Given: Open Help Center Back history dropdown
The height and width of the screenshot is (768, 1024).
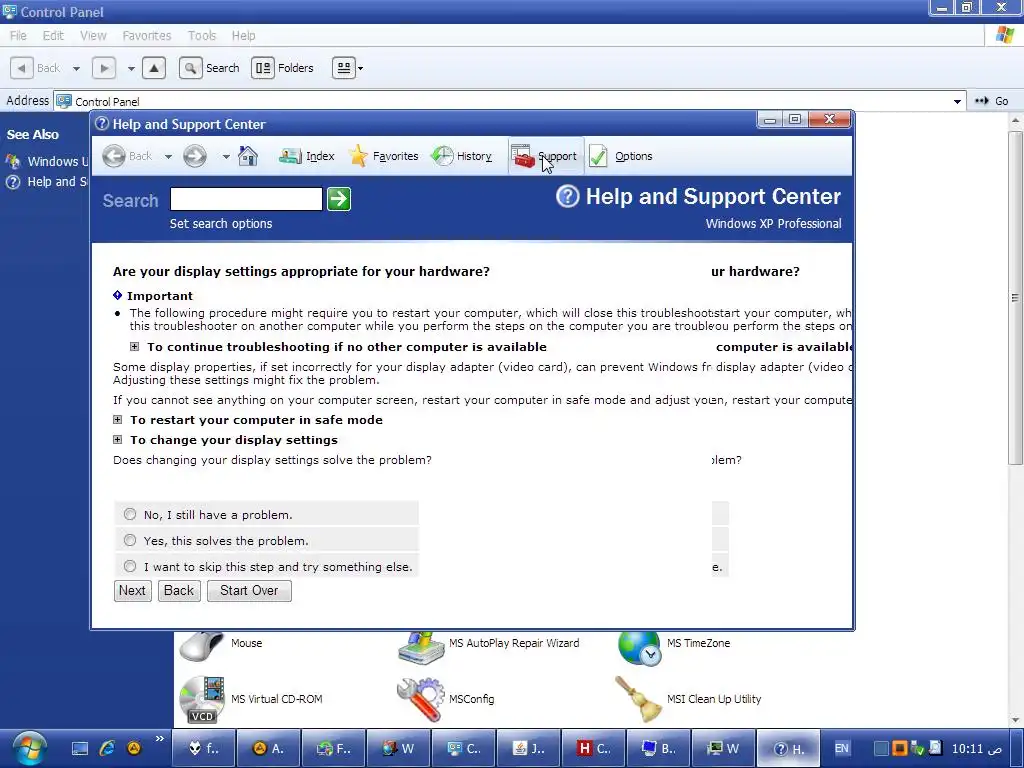Looking at the screenshot, I should click(x=168, y=157).
